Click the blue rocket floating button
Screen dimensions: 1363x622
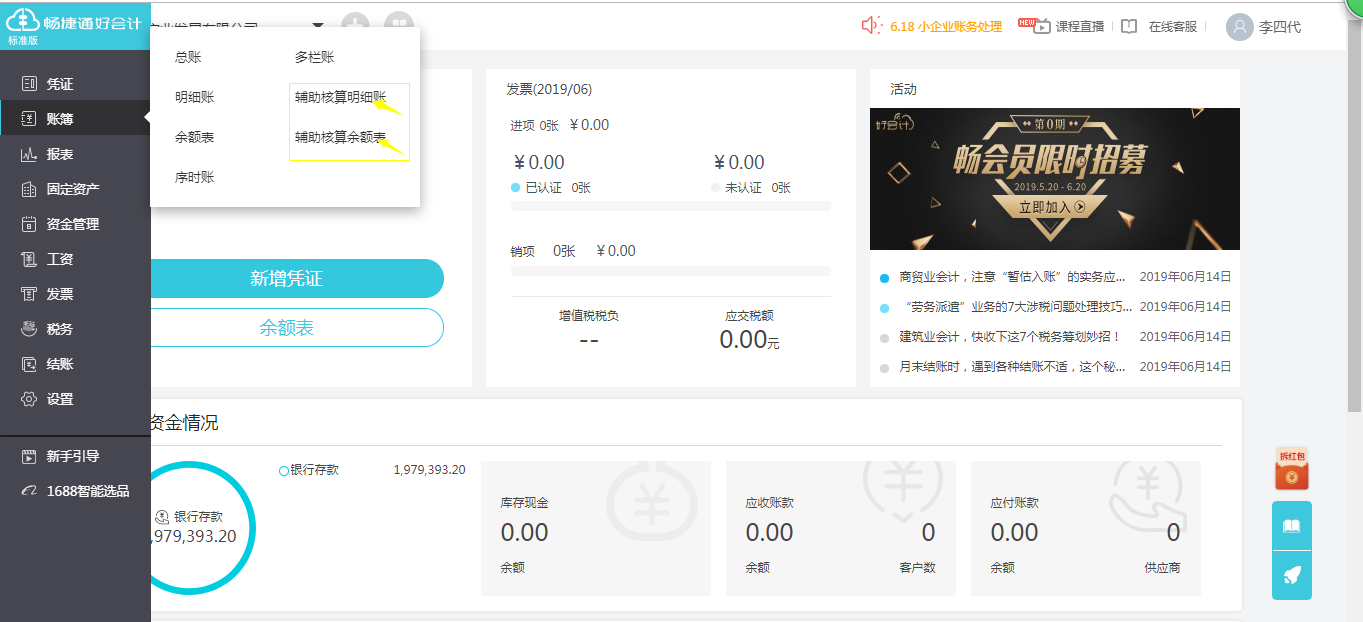coord(1292,575)
